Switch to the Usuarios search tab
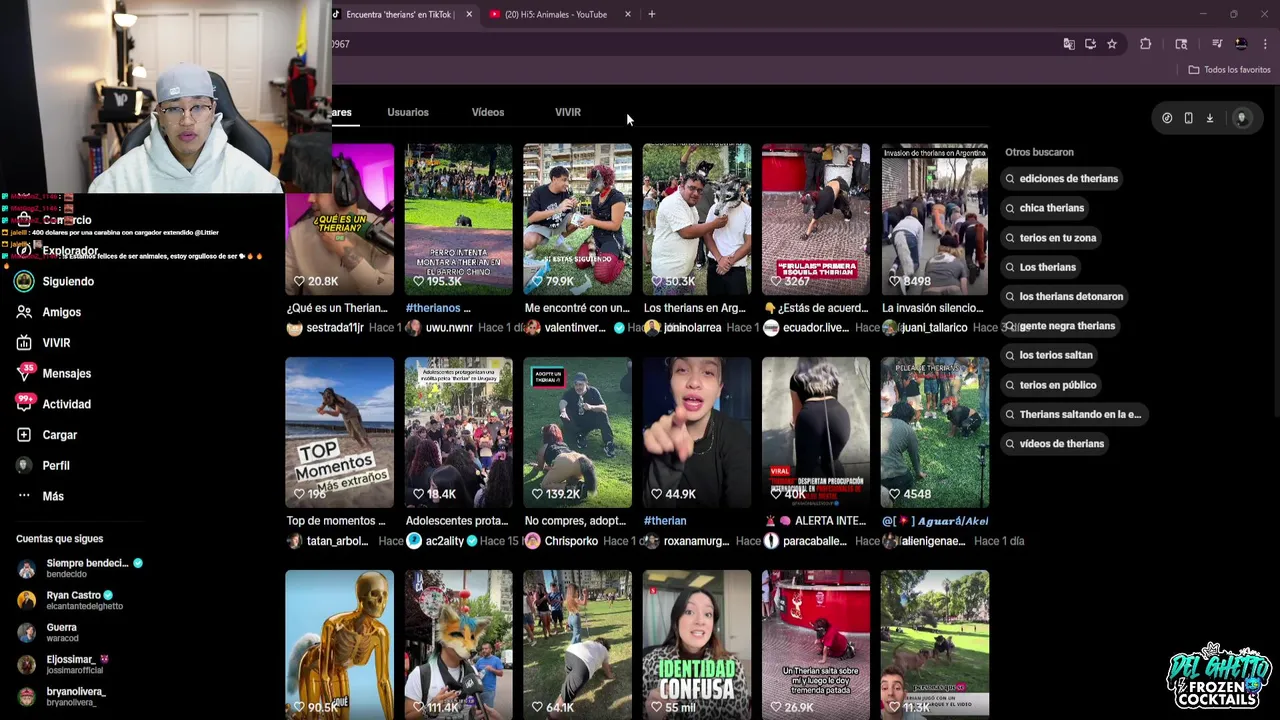 click(408, 112)
